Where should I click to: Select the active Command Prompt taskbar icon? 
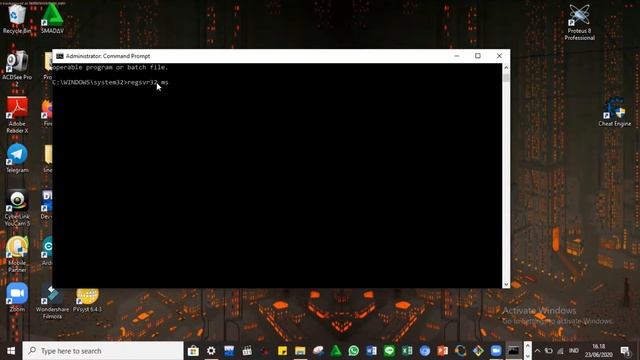click(x=513, y=351)
